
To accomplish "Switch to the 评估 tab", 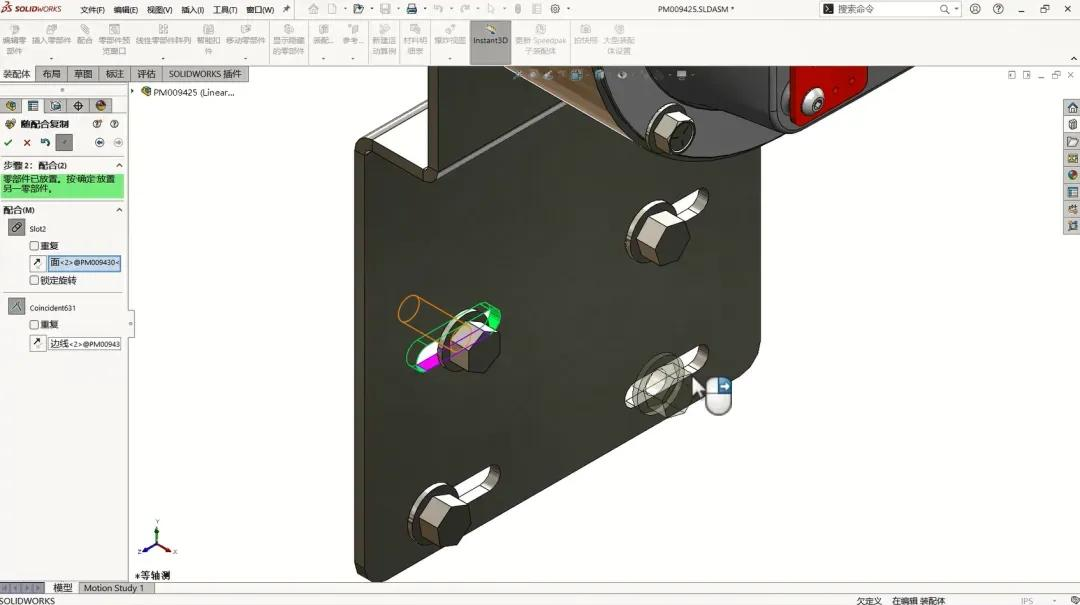I will (146, 74).
